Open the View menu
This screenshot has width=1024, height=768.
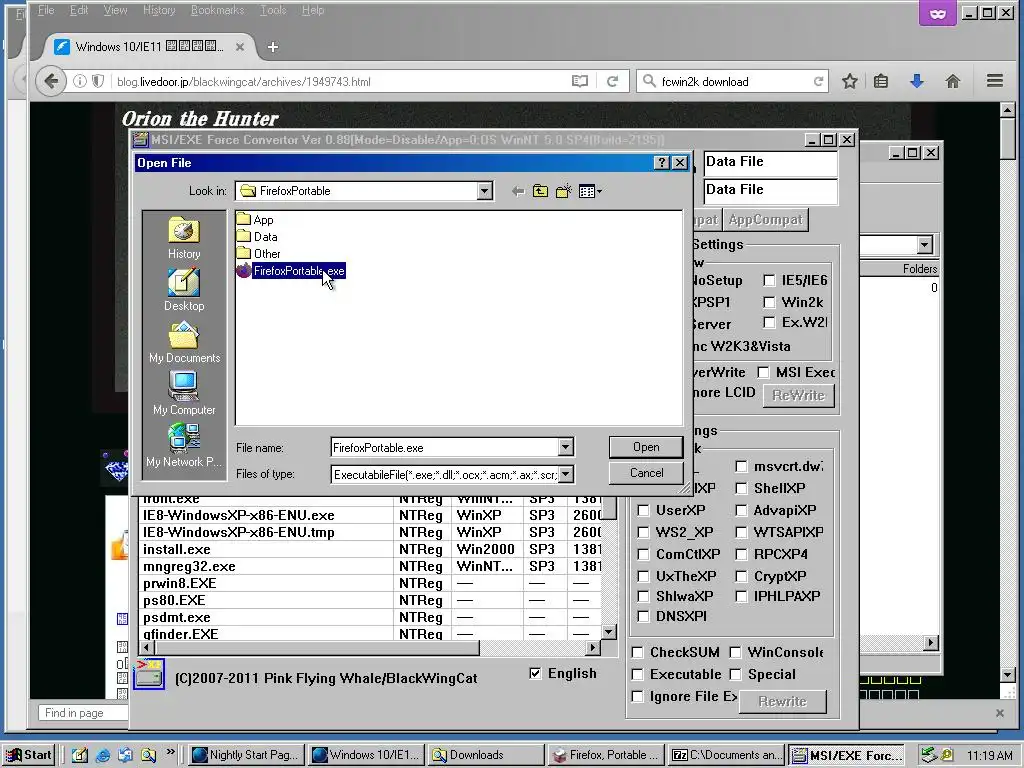[115, 10]
